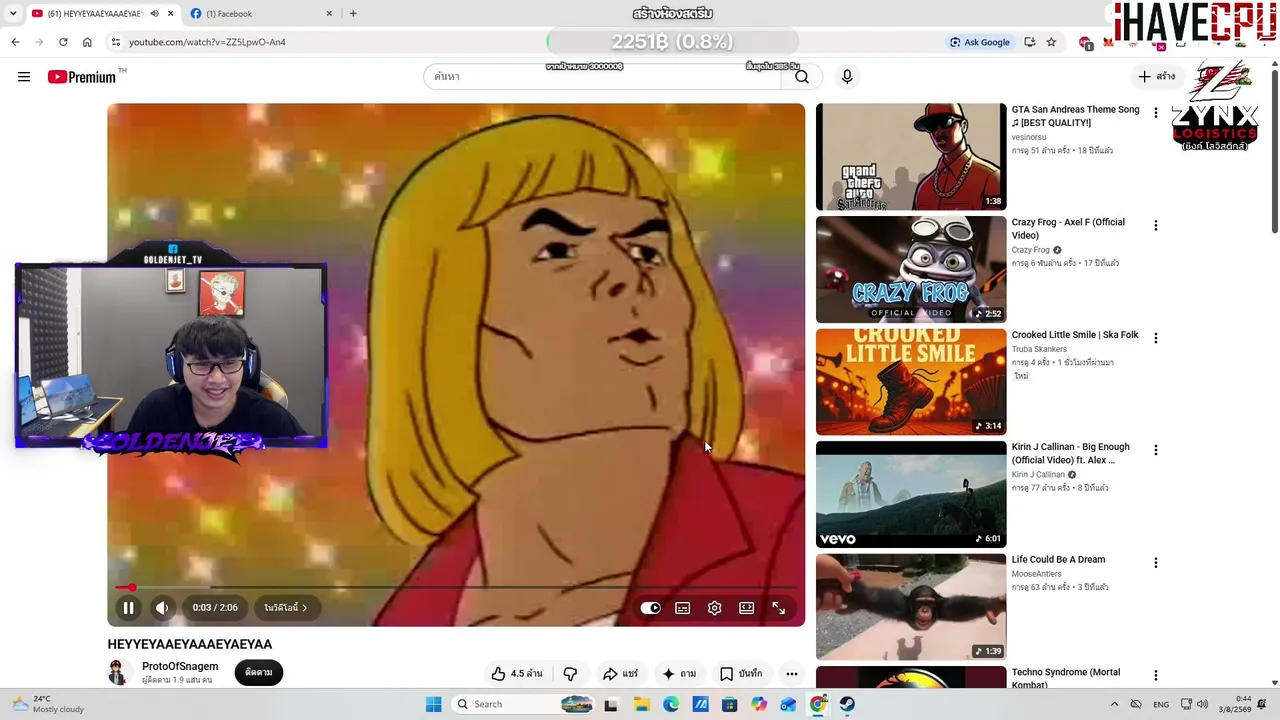This screenshot has width=1280, height=720.
Task: Go to YouTube Premium home via logo
Action: click(x=82, y=77)
